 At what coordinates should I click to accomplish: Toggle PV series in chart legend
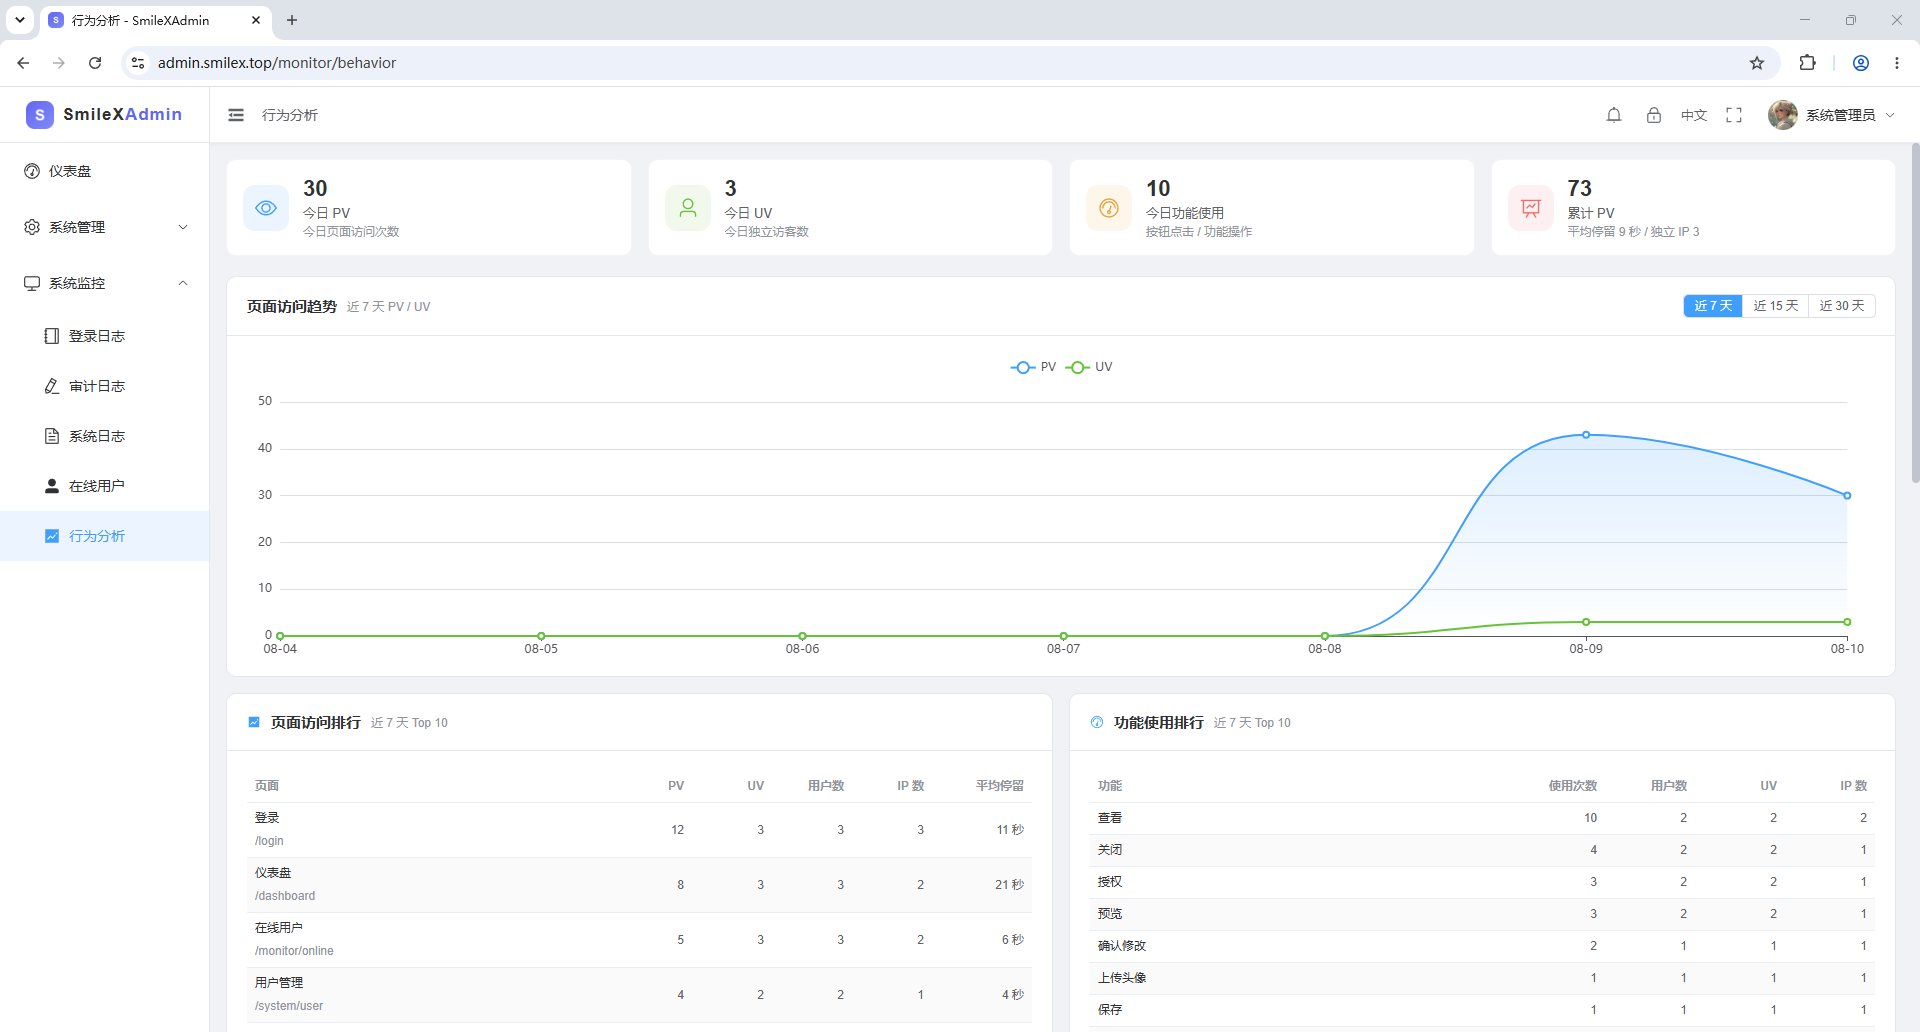coord(1034,367)
